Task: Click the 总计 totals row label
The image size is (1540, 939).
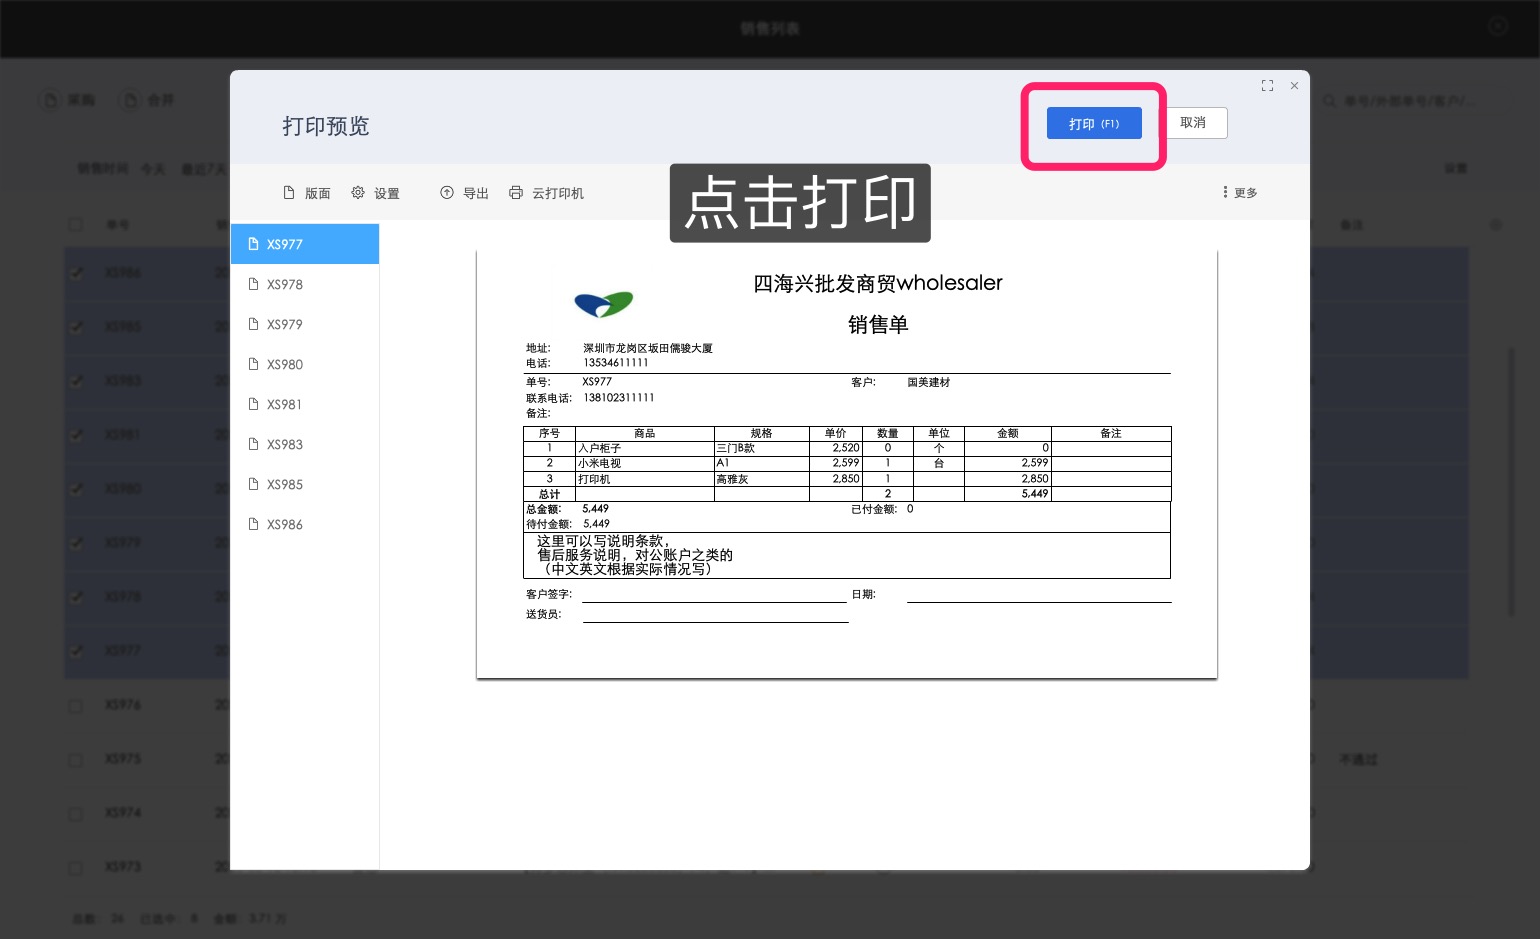Action: (x=549, y=494)
